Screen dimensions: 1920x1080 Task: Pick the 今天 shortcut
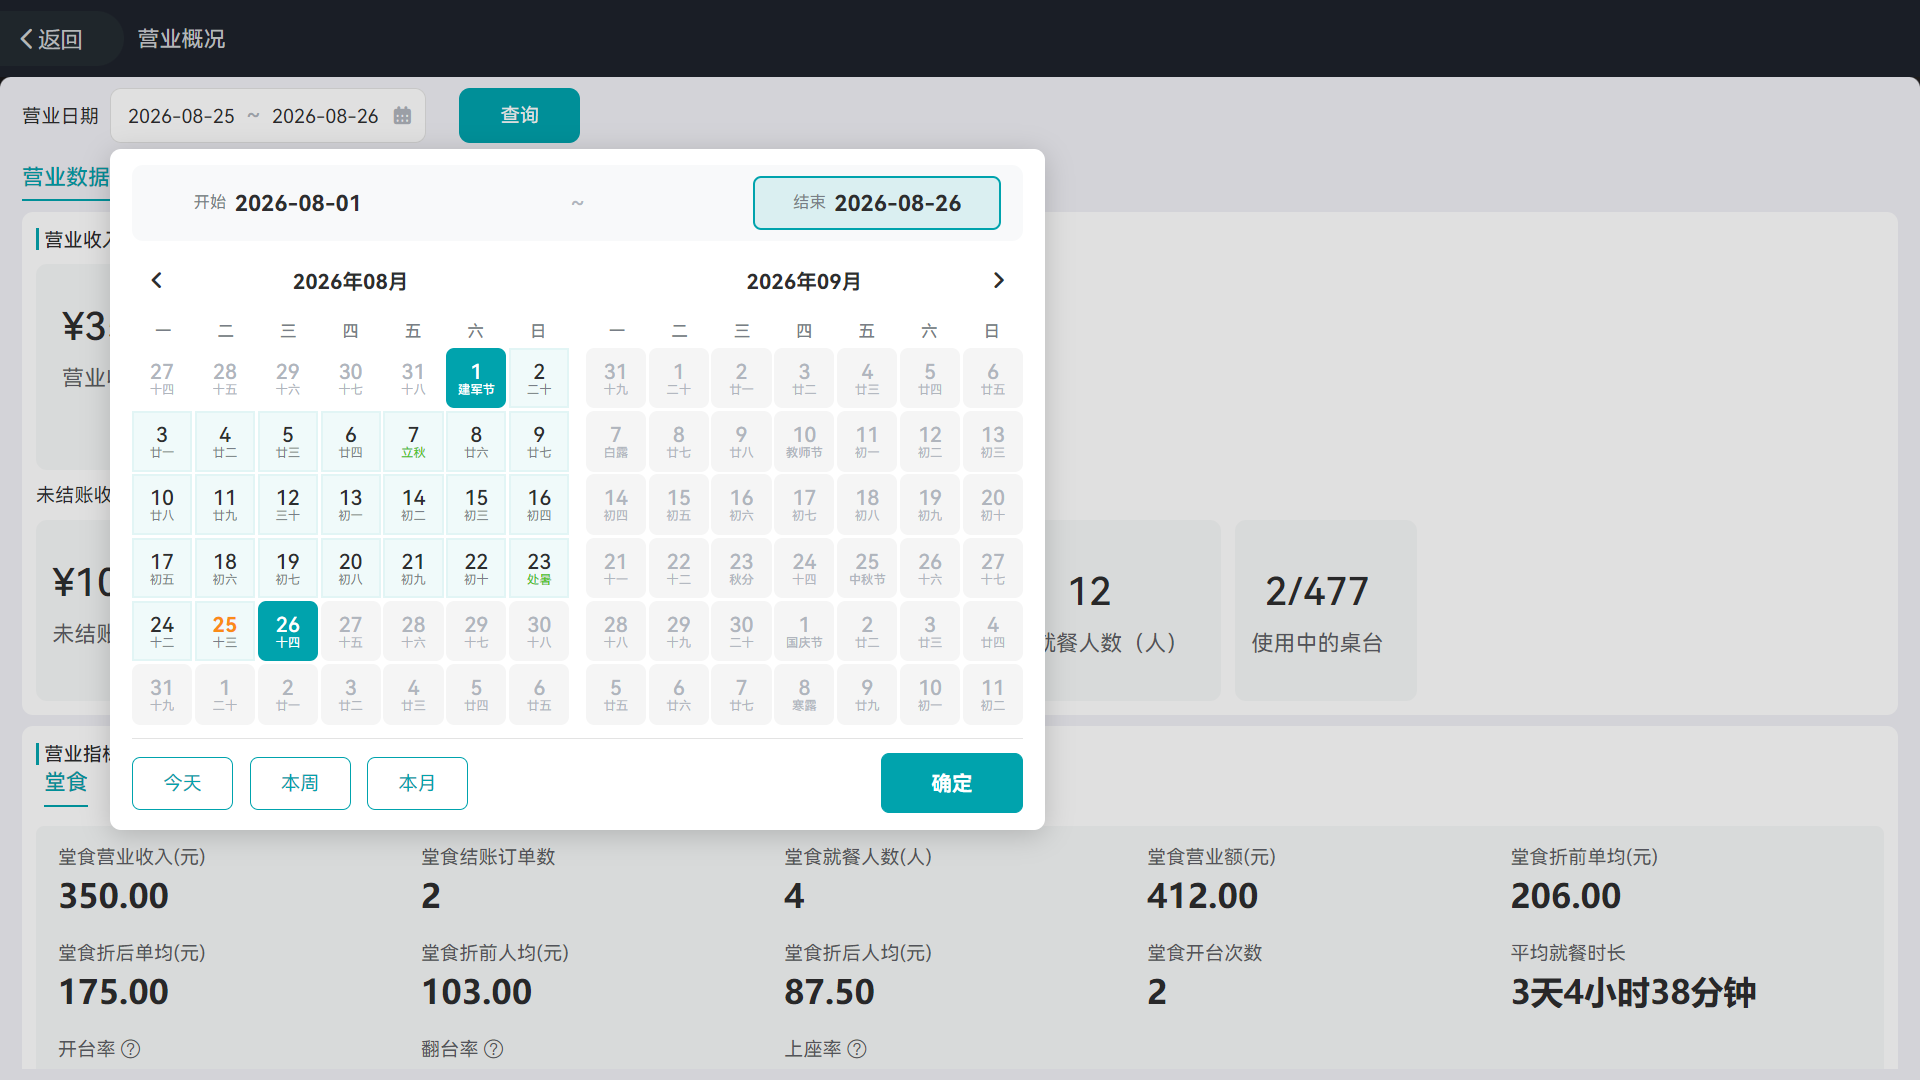[x=182, y=783]
